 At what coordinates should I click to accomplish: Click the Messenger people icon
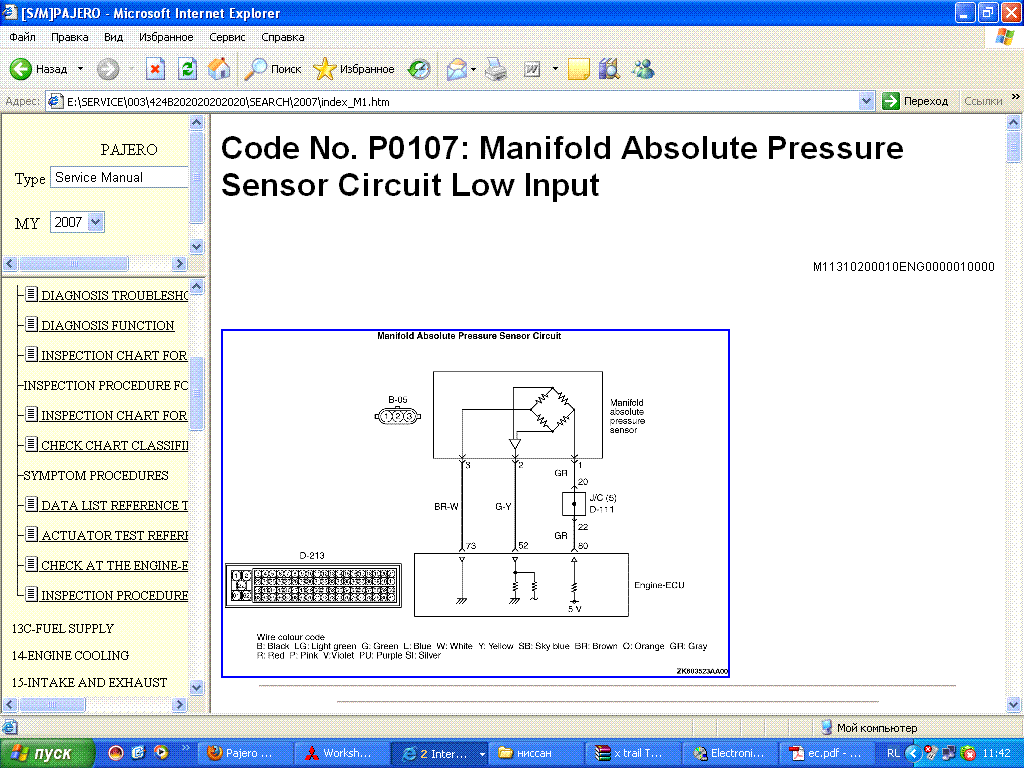point(643,69)
